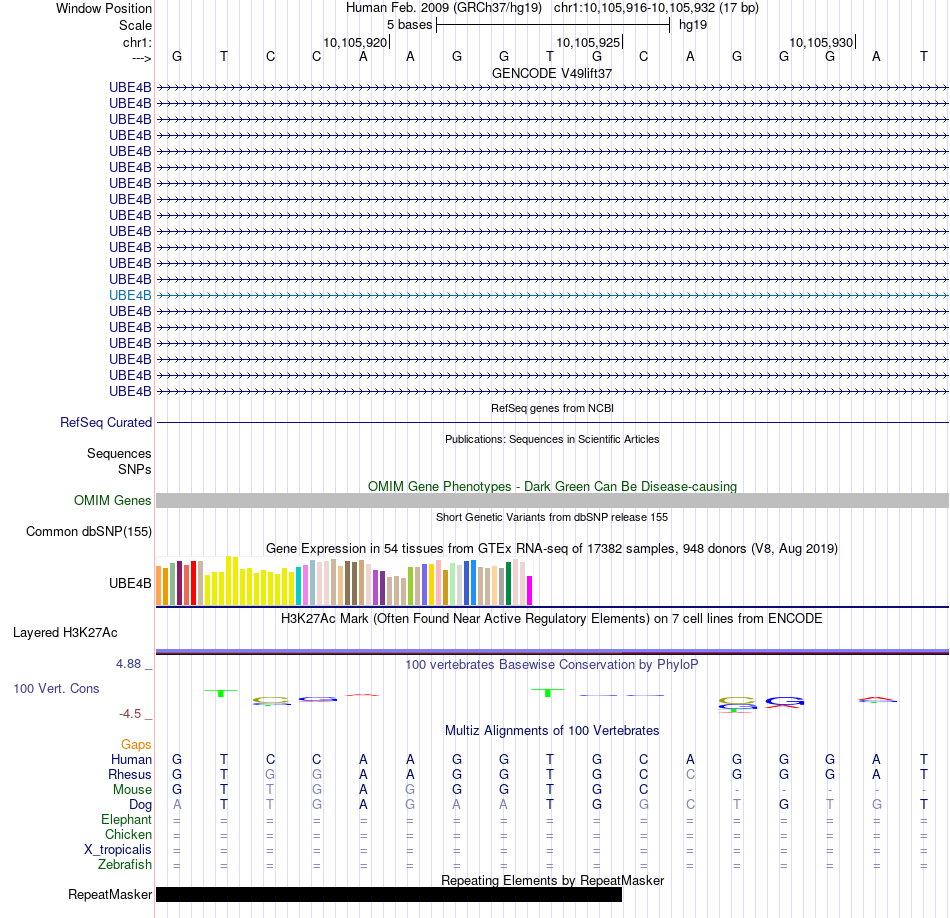The height and width of the screenshot is (918, 950).
Task: Click the light-blue highlighted UBE4B transcript label
Action: (130, 296)
